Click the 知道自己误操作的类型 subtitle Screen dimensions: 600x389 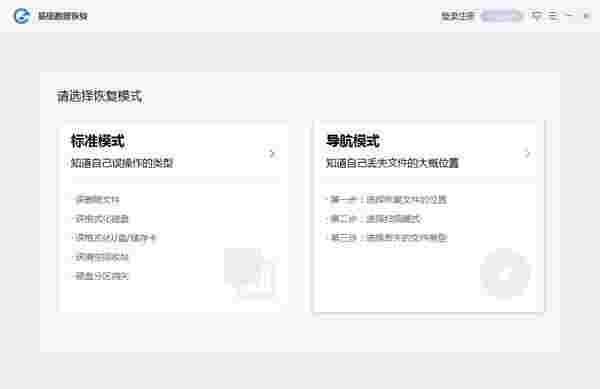click(122, 163)
